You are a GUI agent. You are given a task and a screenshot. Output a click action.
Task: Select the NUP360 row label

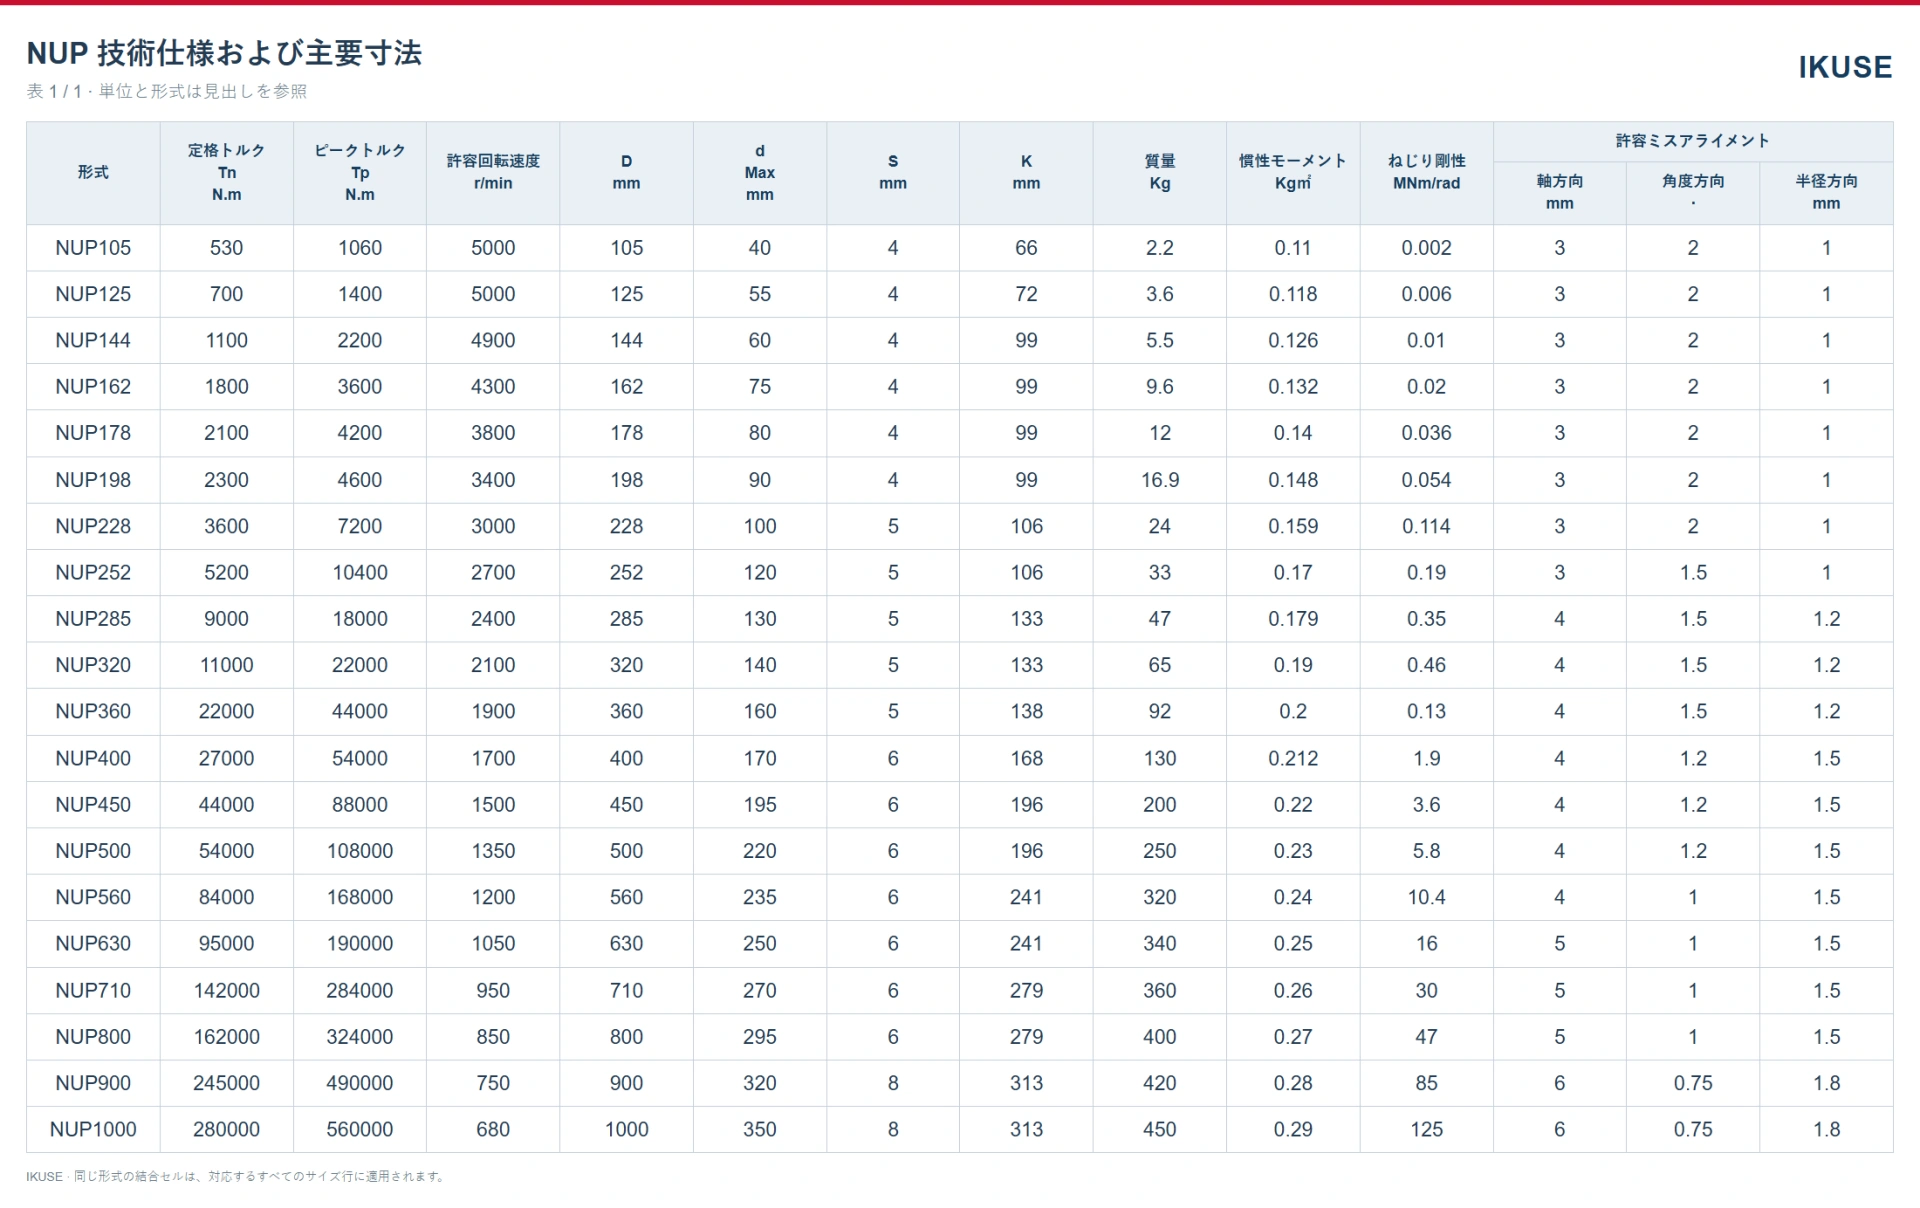(93, 711)
